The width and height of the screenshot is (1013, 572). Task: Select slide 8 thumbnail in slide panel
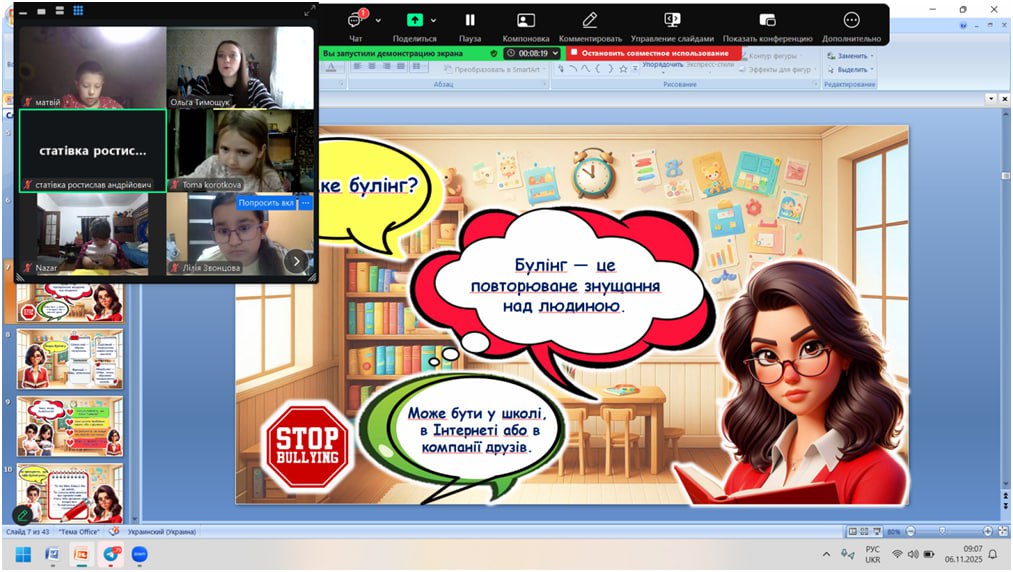[70, 359]
